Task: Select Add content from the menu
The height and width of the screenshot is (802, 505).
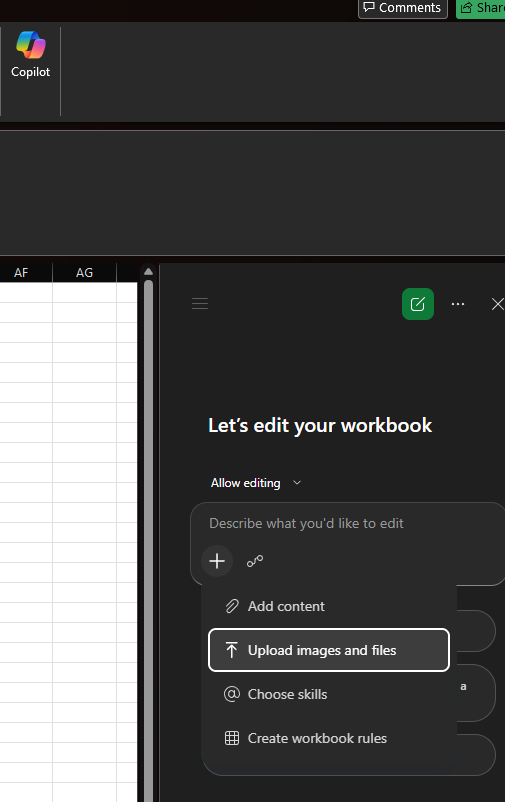Action: point(328,606)
